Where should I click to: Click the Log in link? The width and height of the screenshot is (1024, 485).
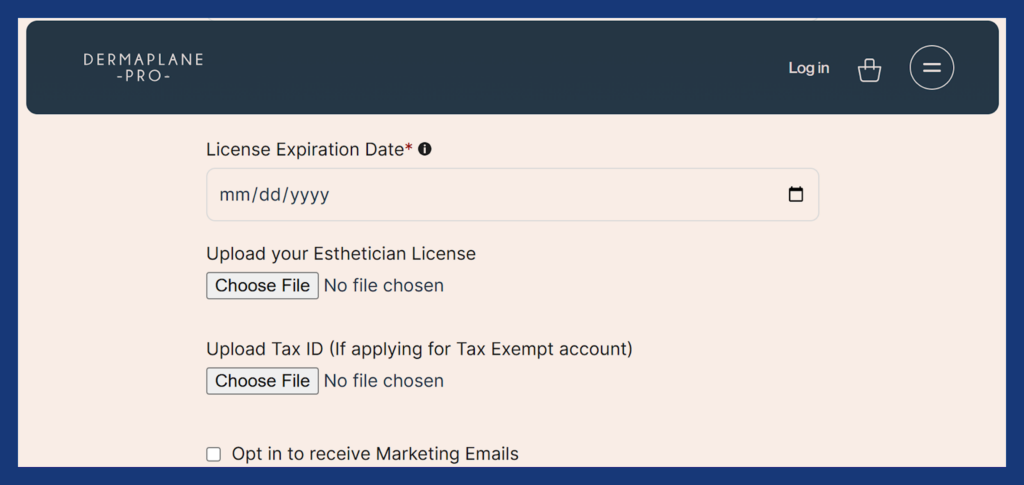(x=808, y=68)
